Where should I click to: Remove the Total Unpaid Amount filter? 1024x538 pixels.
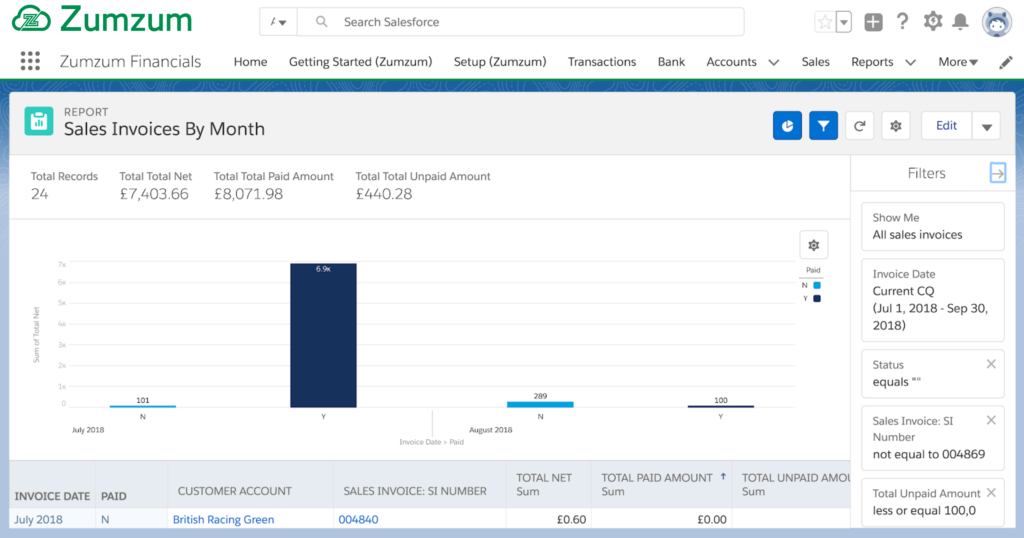pyautogui.click(x=991, y=492)
